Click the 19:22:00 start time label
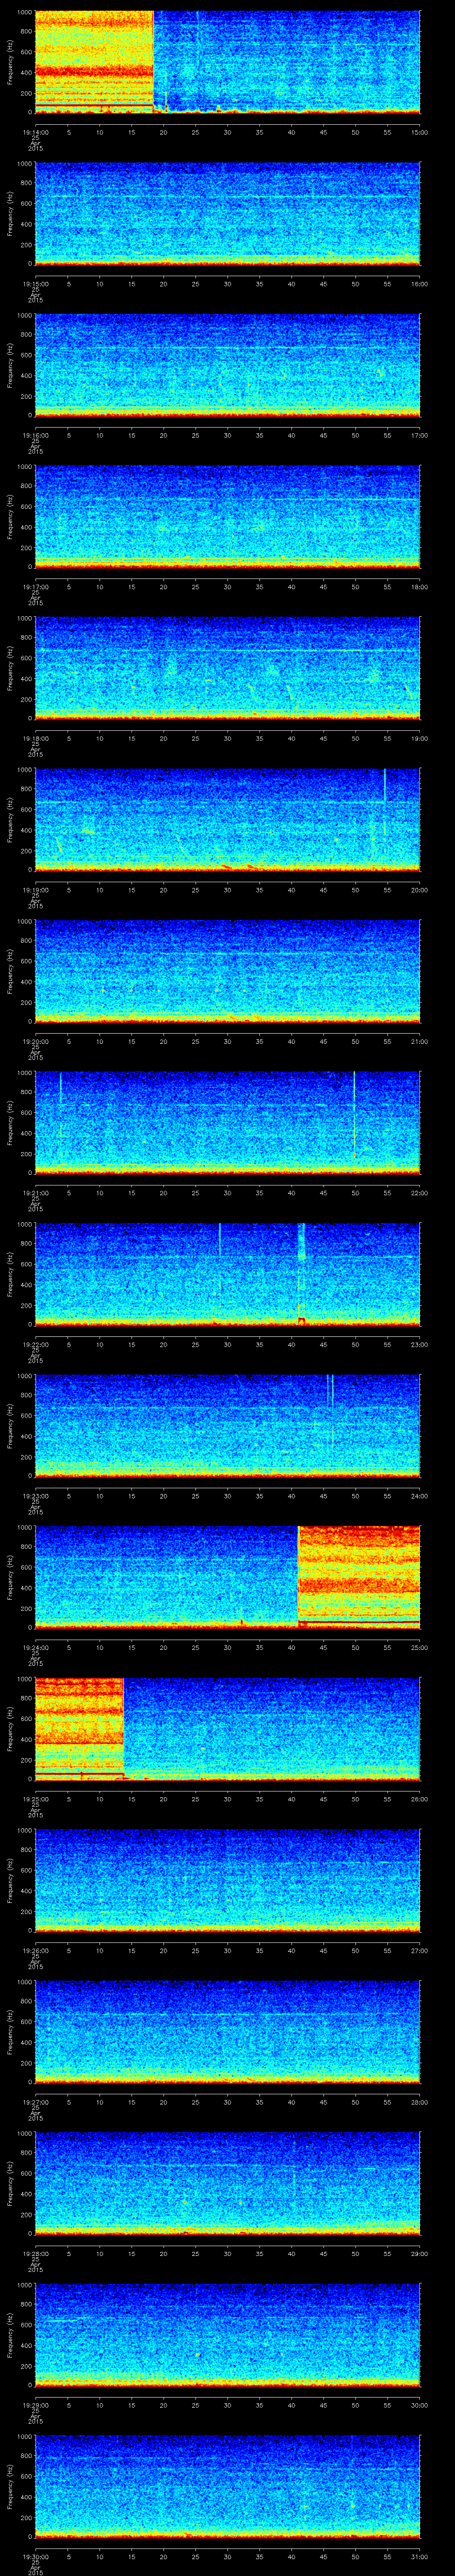The width and height of the screenshot is (455, 2576). click(x=35, y=1344)
